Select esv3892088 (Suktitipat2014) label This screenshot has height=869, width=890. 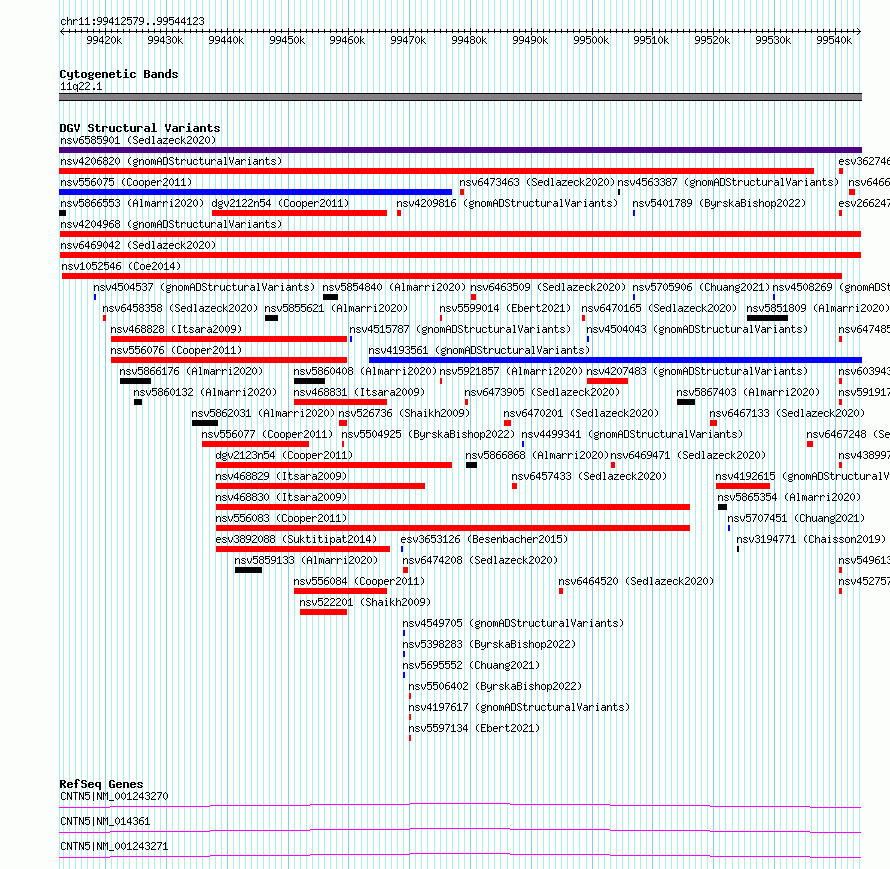[296, 539]
